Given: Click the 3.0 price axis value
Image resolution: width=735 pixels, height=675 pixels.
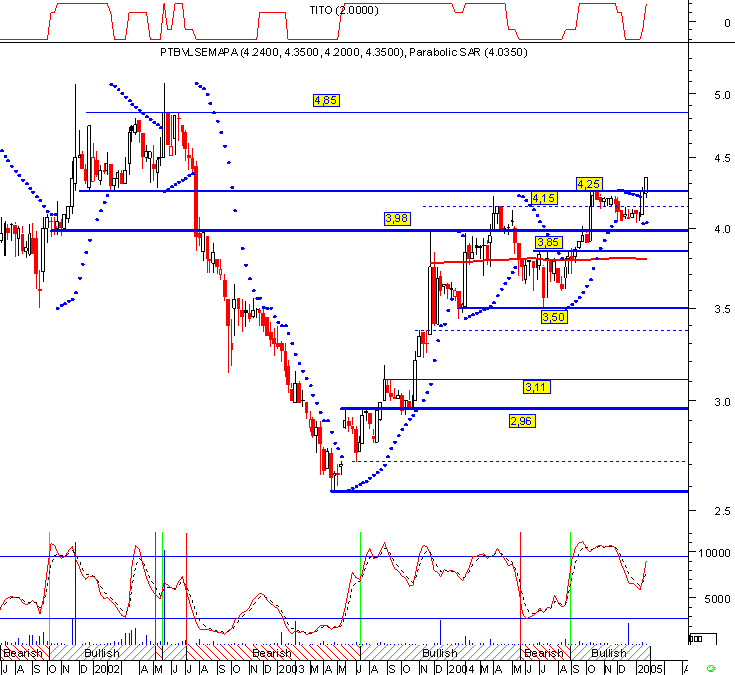Looking at the screenshot, I should pos(722,402).
